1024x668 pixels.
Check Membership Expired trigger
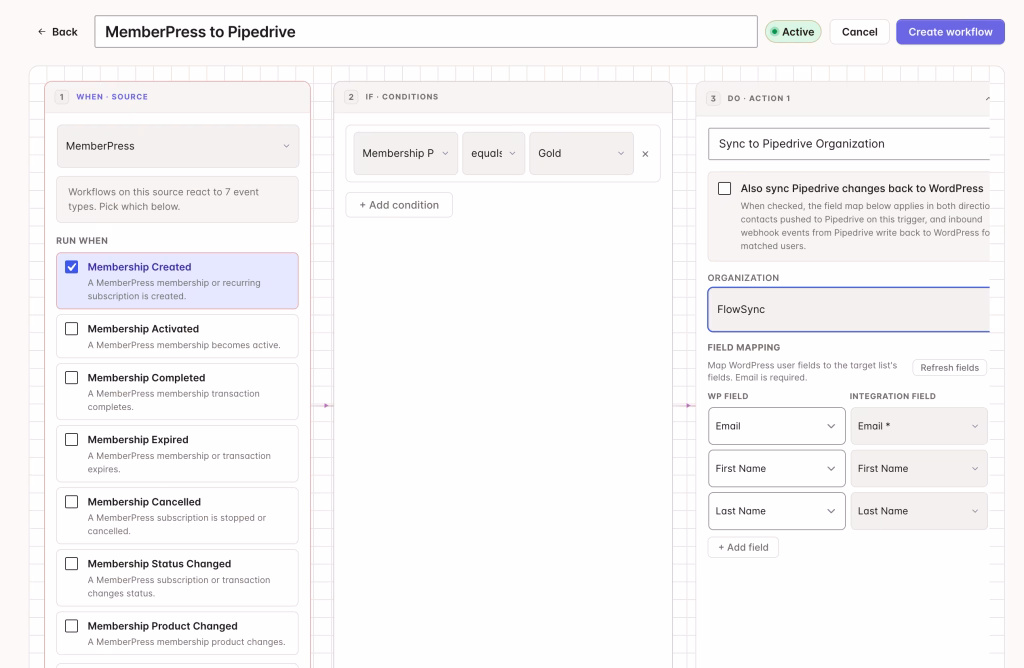[72, 440]
